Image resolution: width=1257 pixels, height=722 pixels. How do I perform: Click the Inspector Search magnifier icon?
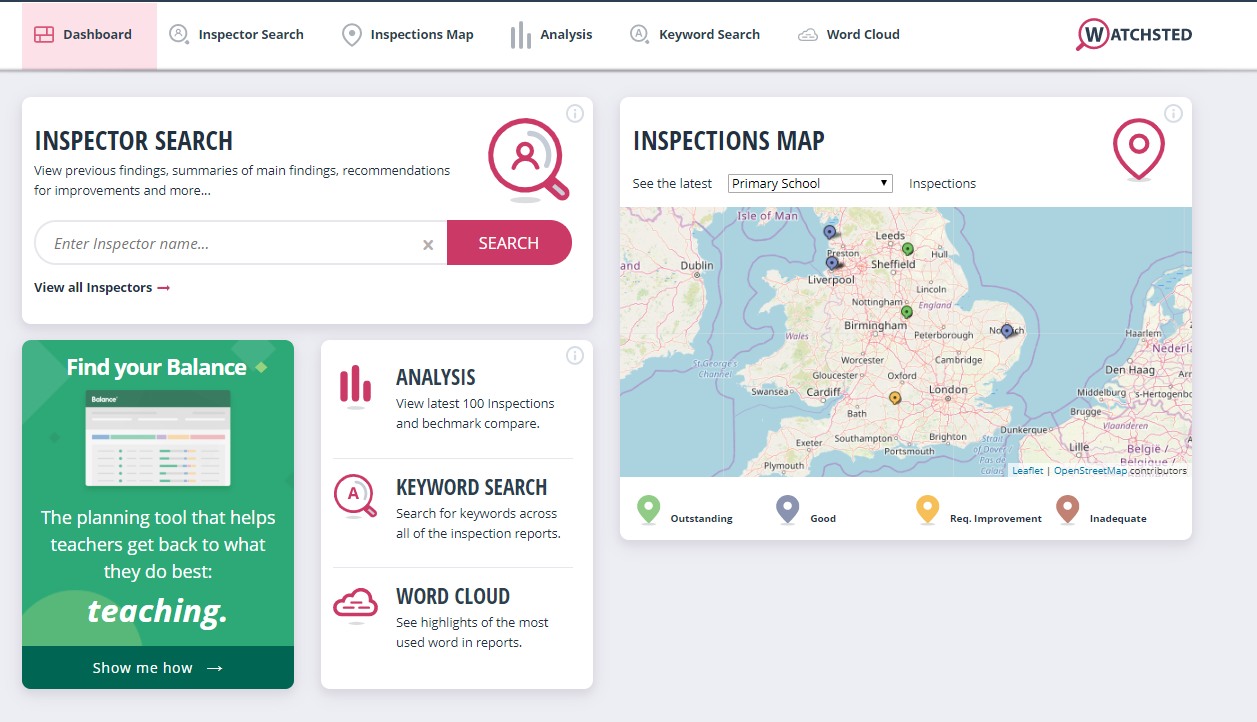click(x=527, y=159)
